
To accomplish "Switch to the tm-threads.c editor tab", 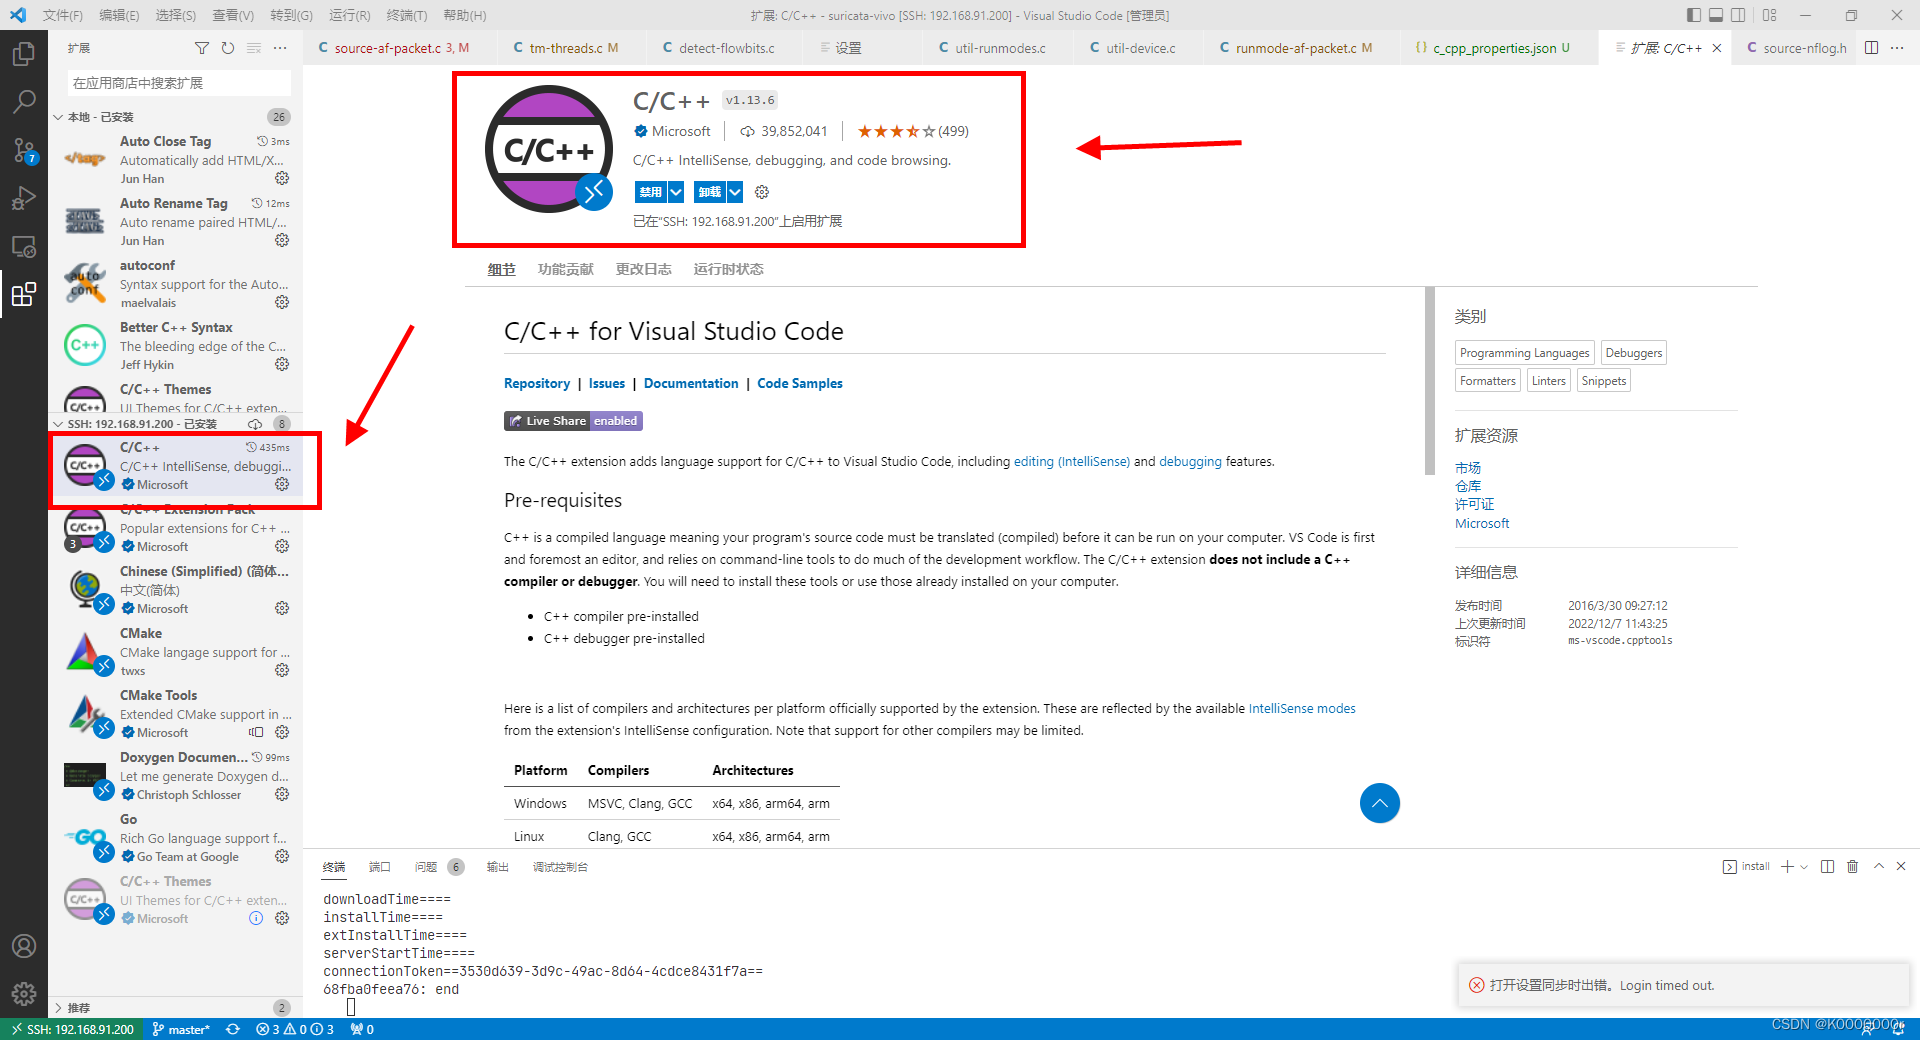I will tap(565, 47).
